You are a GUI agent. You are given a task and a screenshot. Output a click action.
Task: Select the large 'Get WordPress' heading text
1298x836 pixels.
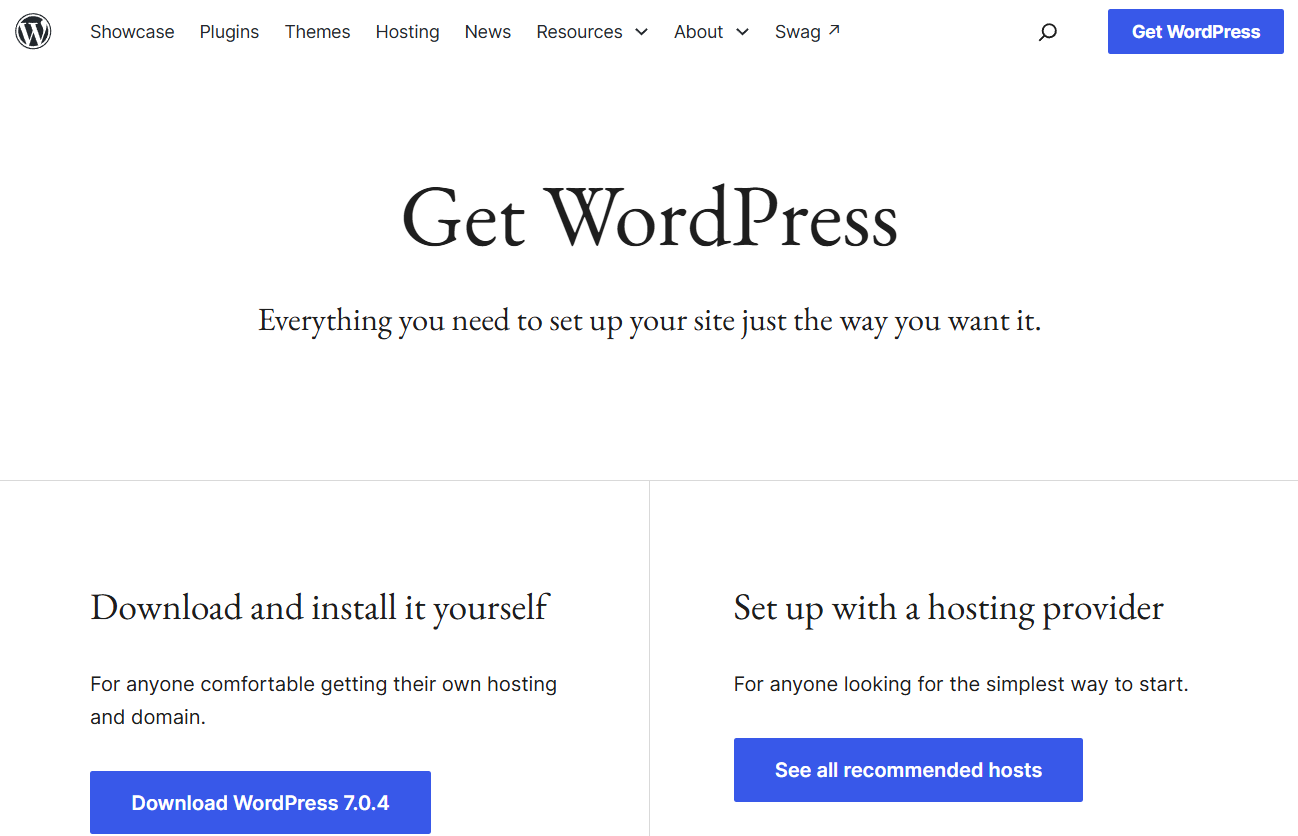tap(650, 218)
